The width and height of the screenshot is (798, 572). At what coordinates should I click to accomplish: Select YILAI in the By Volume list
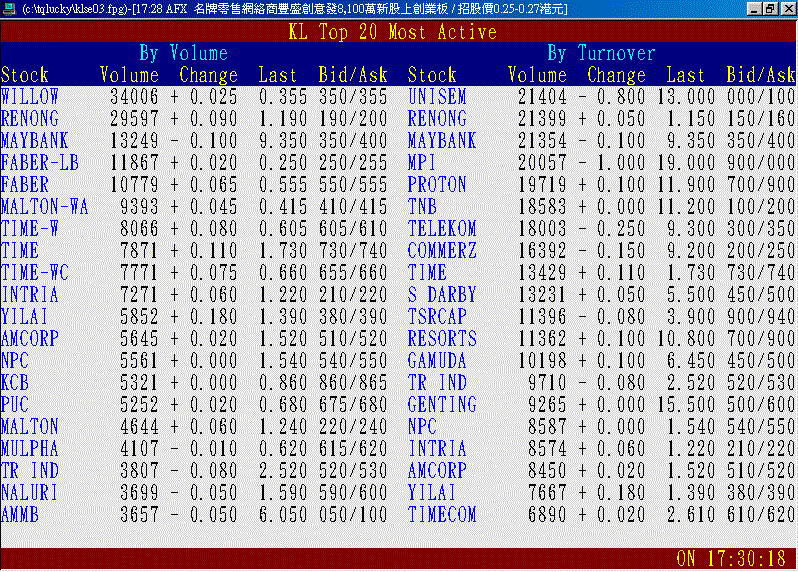coord(24,317)
